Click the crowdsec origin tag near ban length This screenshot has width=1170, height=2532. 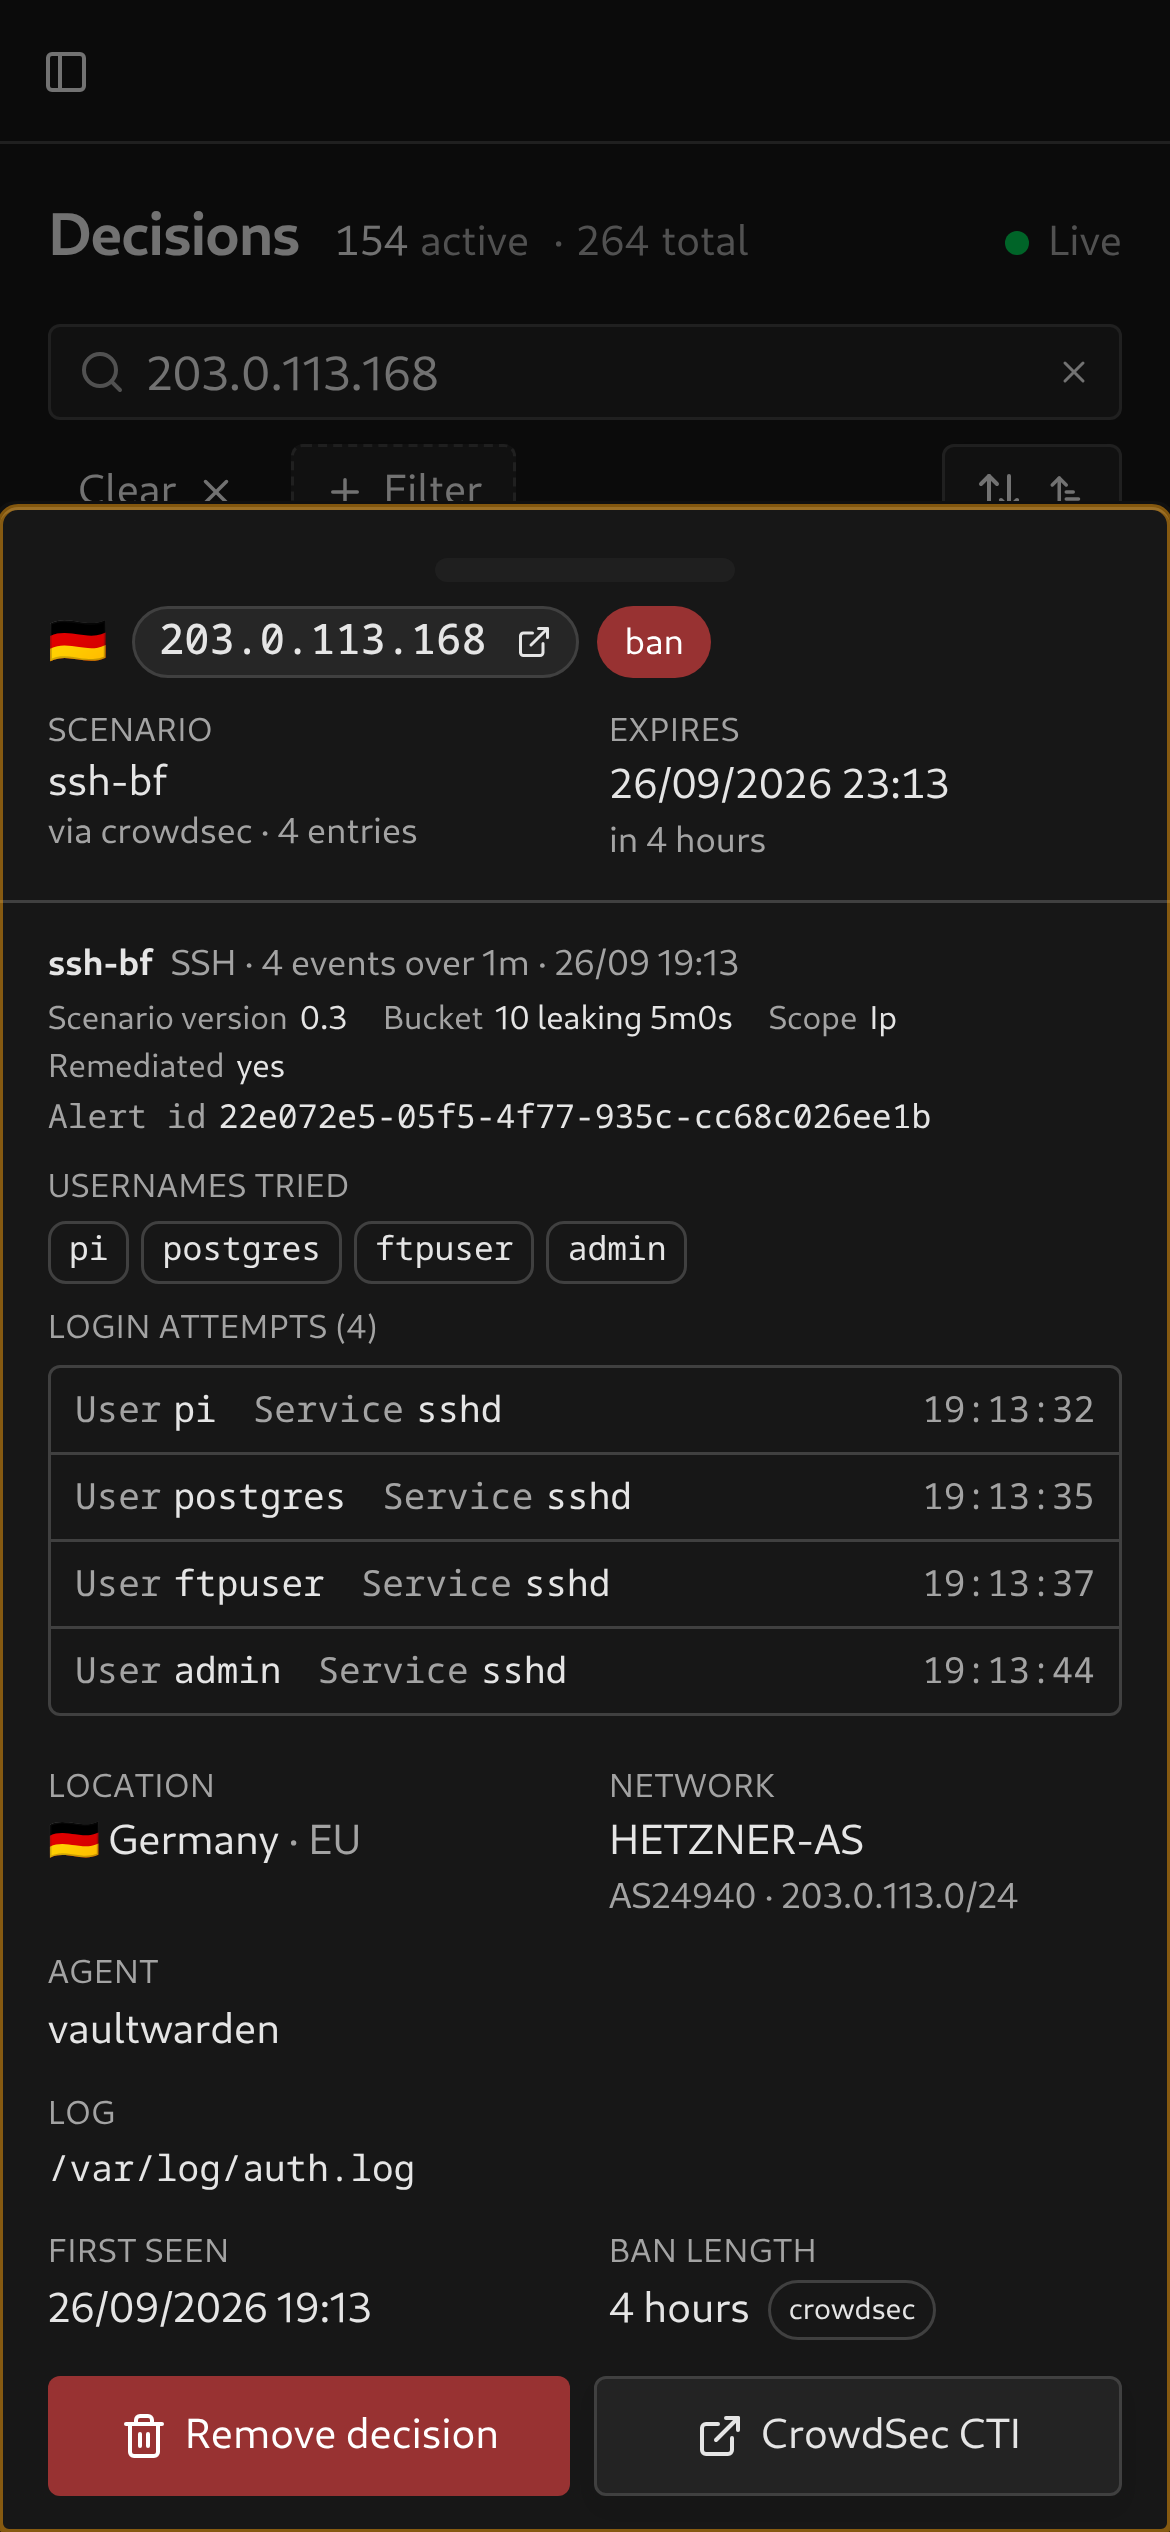click(852, 2310)
